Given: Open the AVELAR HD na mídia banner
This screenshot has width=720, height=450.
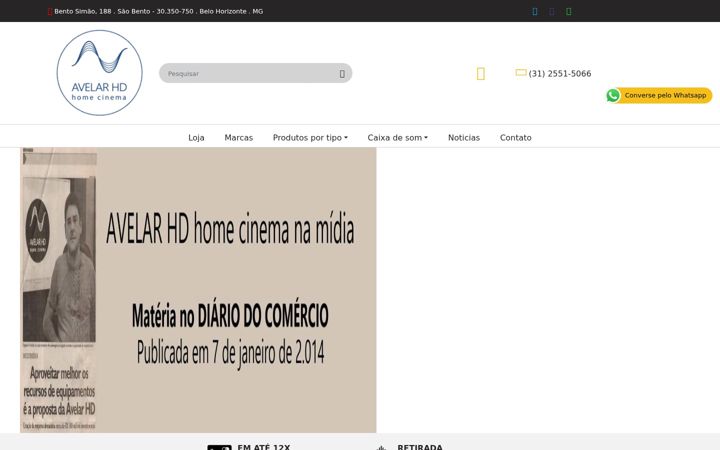Looking at the screenshot, I should [198, 290].
